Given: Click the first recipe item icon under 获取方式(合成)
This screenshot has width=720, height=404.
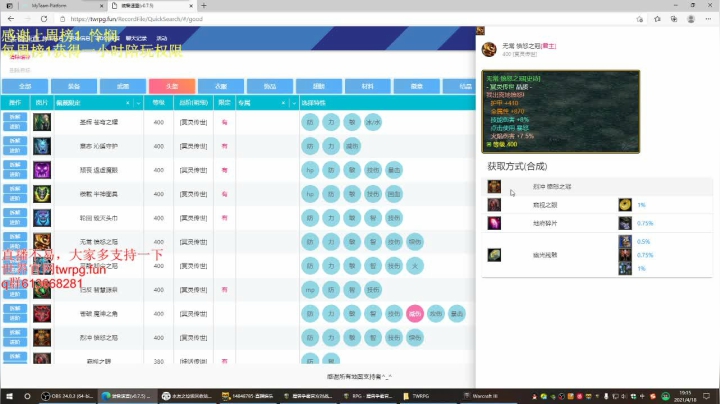Looking at the screenshot, I should (x=494, y=186).
